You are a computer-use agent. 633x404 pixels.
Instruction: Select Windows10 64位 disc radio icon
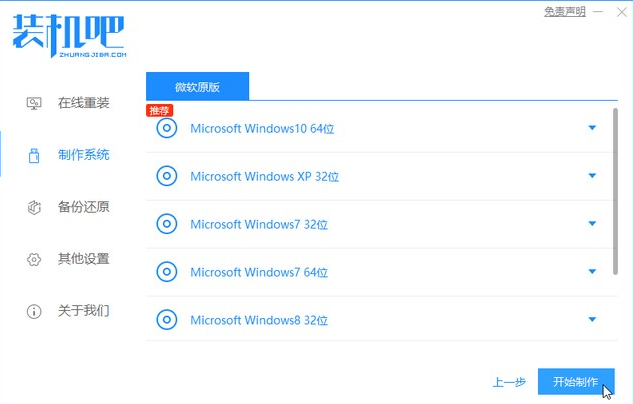[167, 128]
